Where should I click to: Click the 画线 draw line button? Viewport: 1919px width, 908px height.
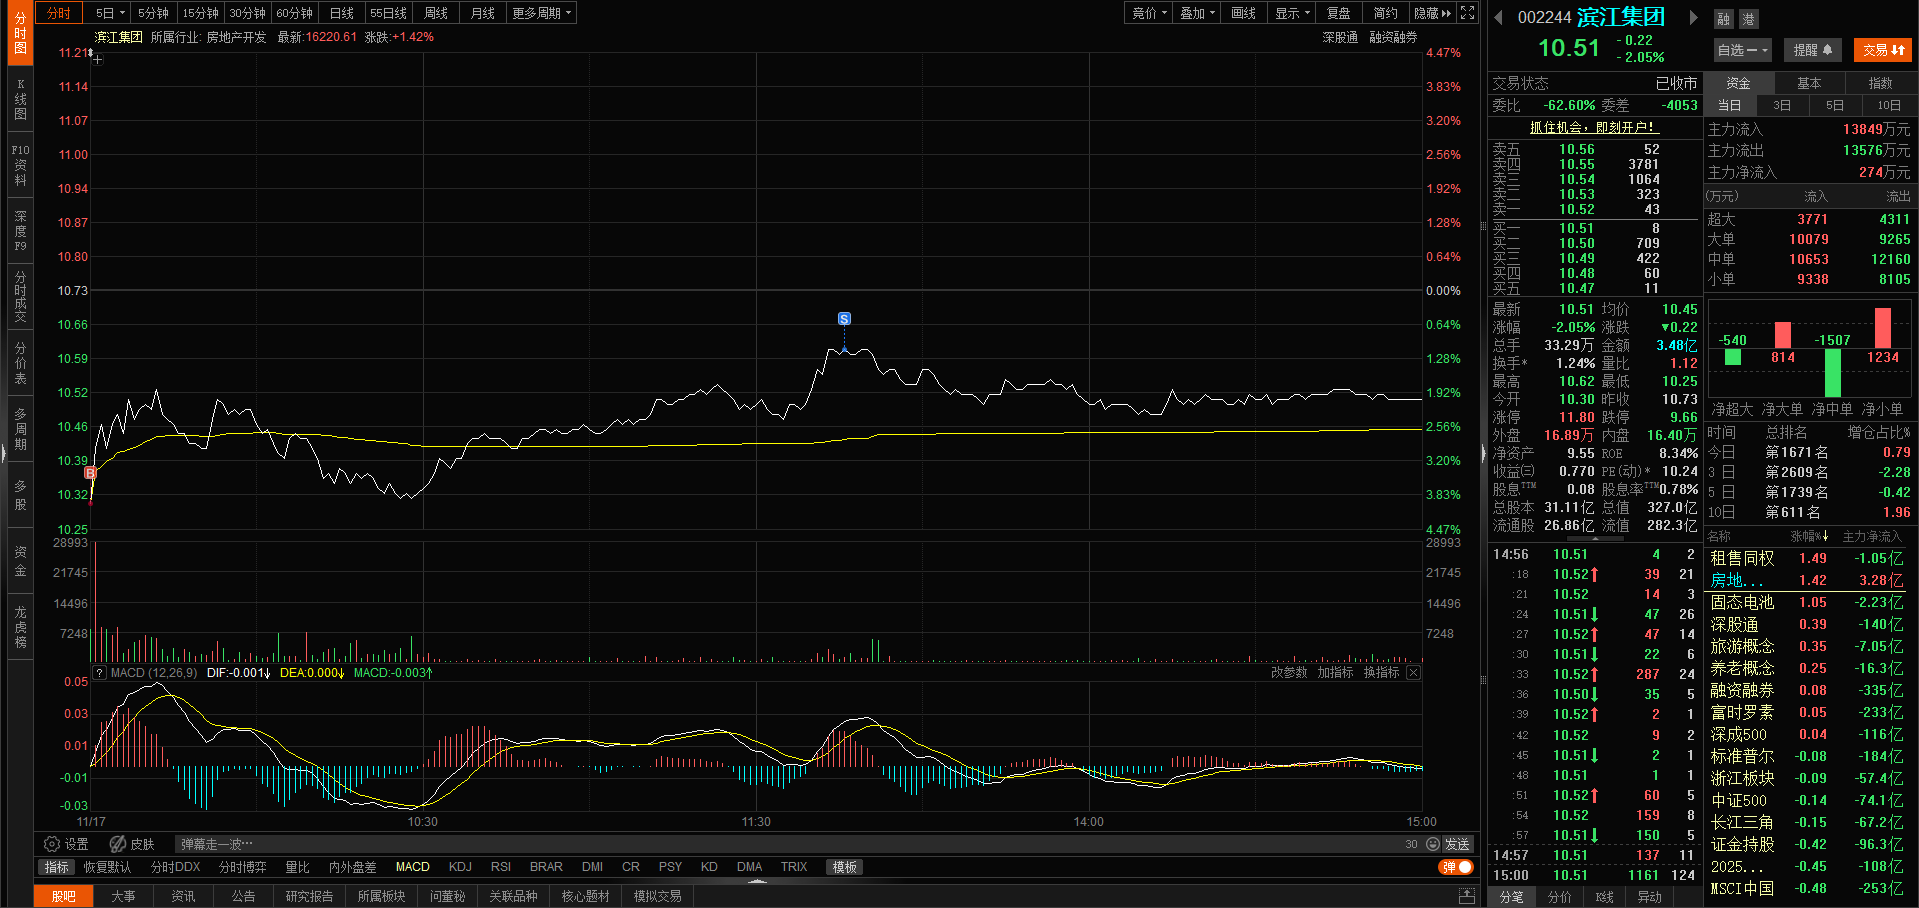1244,13
